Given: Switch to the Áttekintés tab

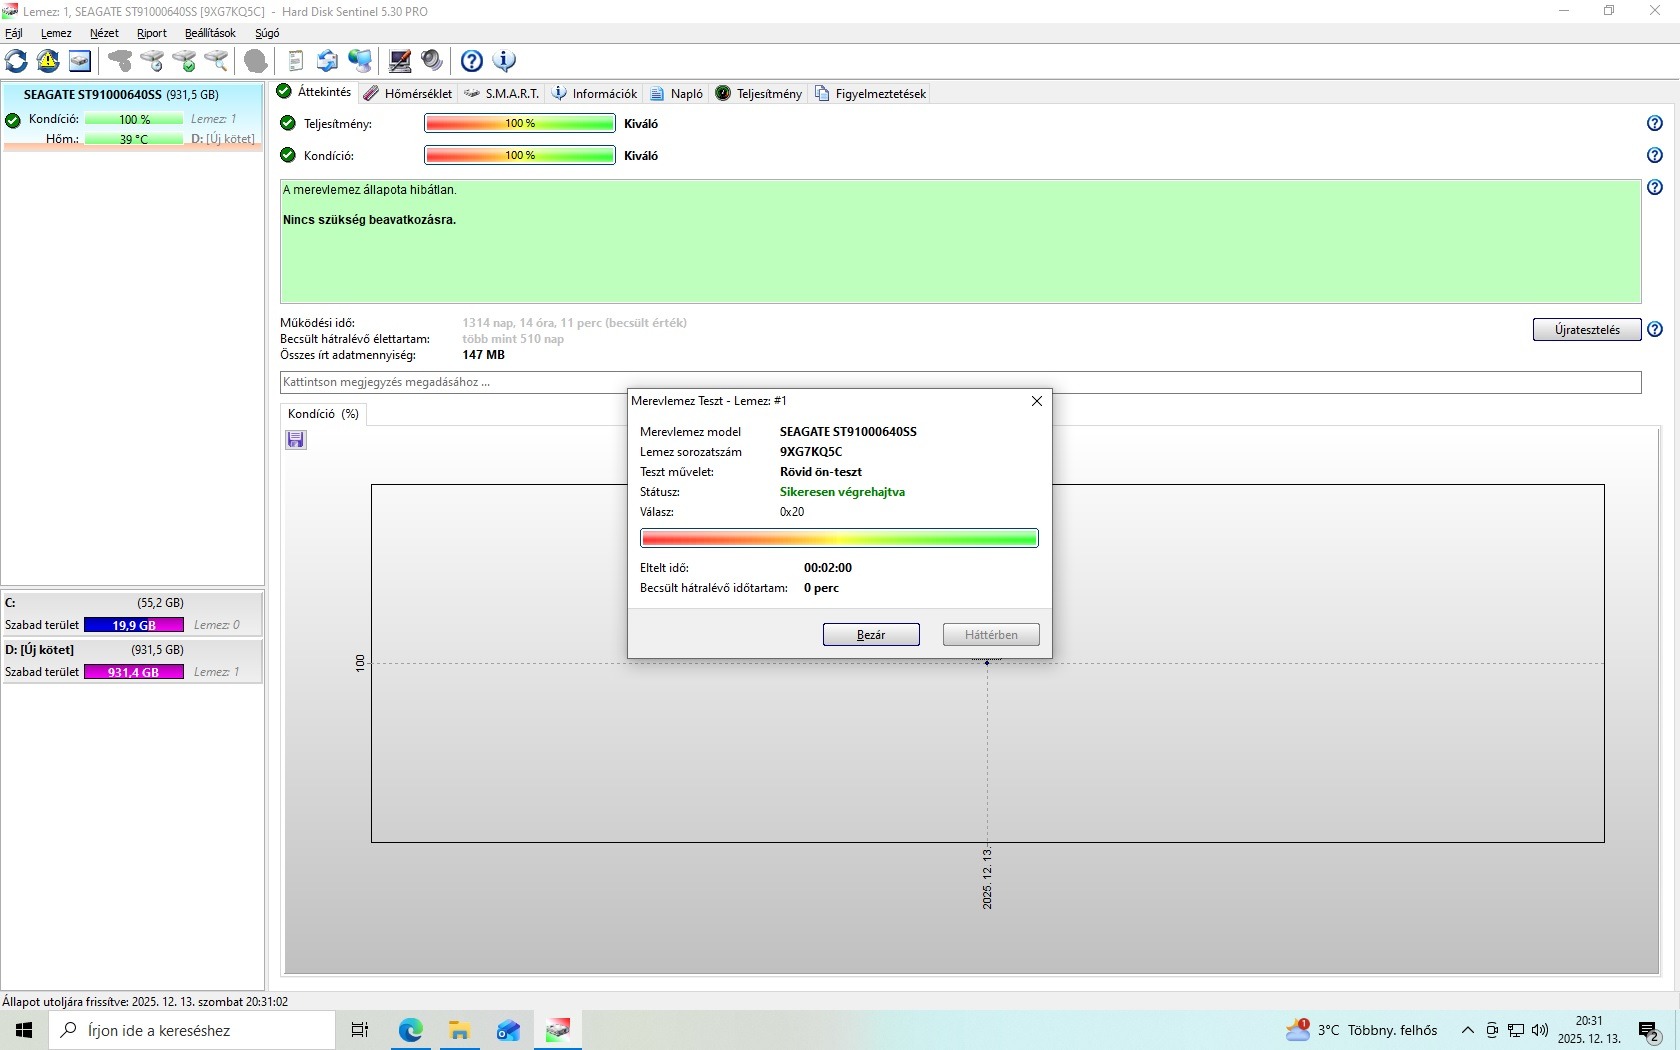Looking at the screenshot, I should pyautogui.click(x=314, y=92).
